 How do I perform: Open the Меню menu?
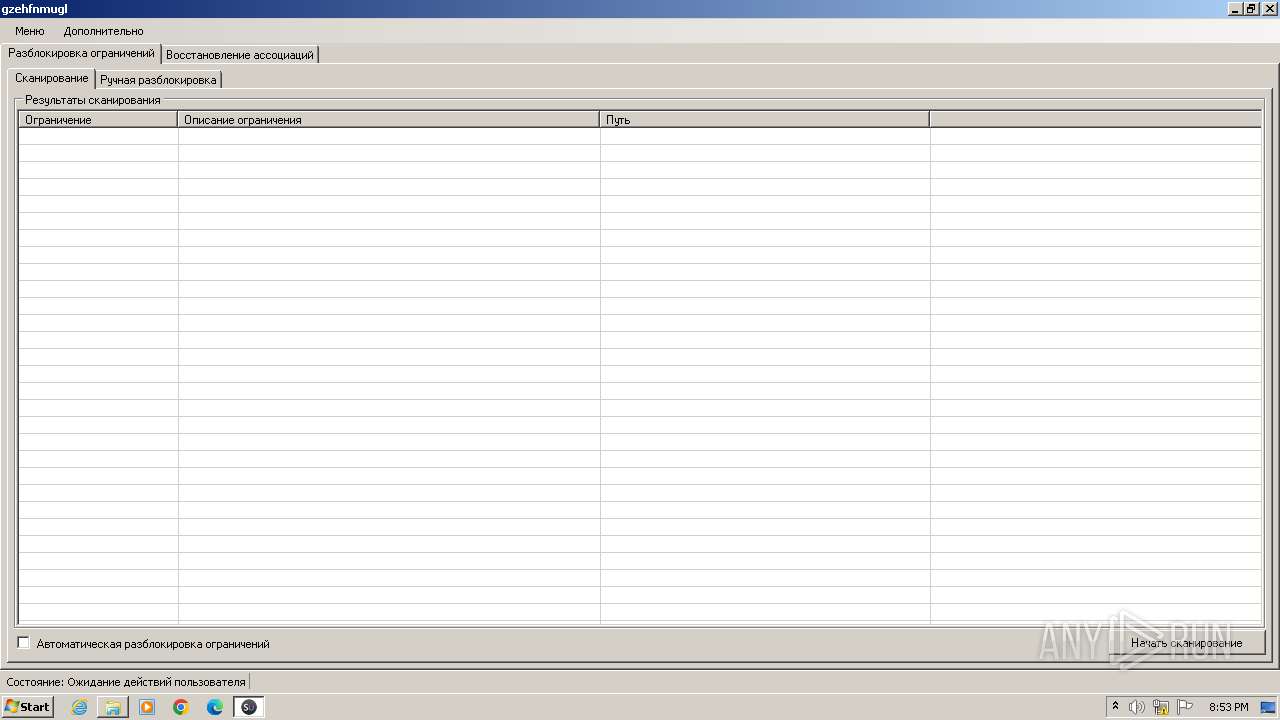pyautogui.click(x=29, y=31)
